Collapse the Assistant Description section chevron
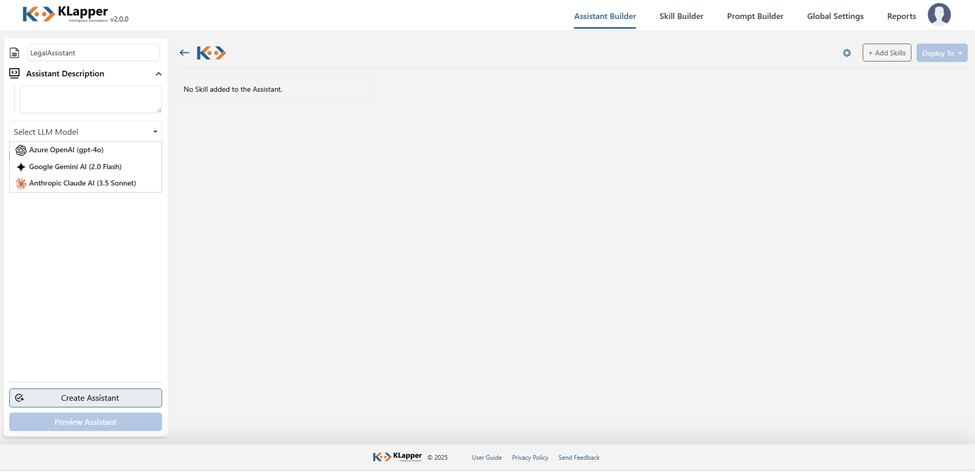 click(159, 74)
